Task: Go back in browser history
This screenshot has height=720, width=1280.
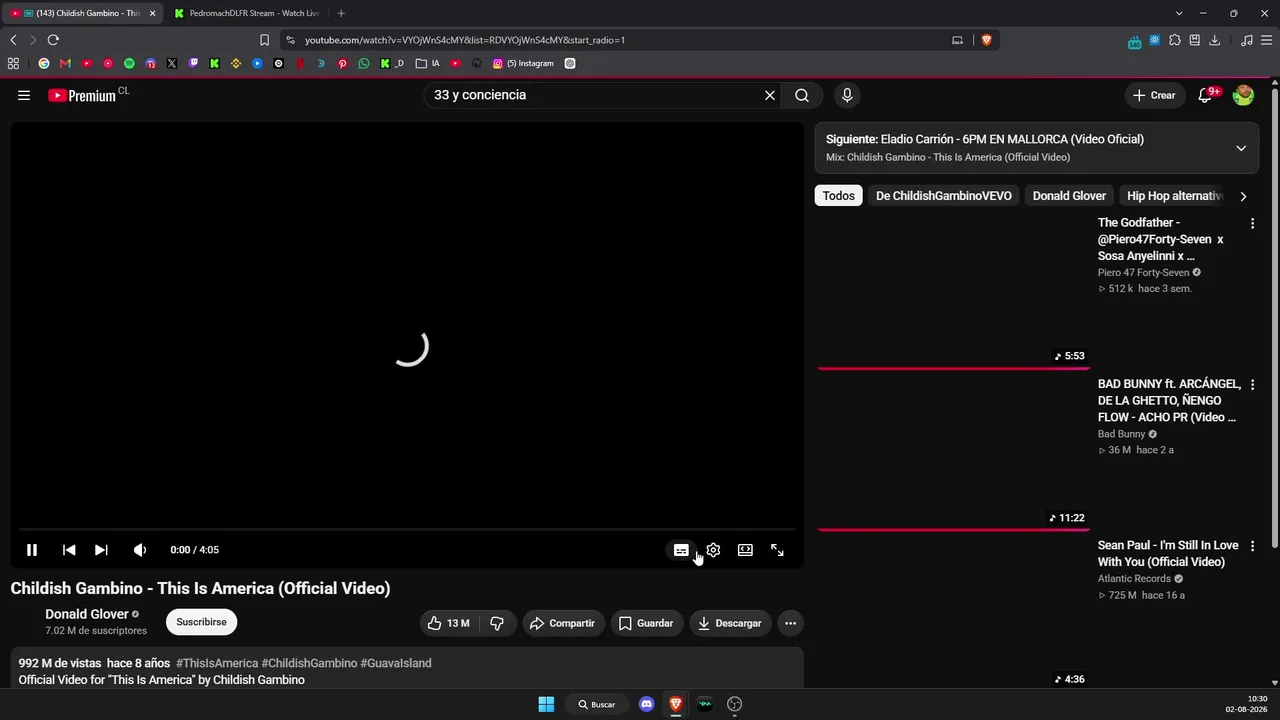Action: (13, 40)
